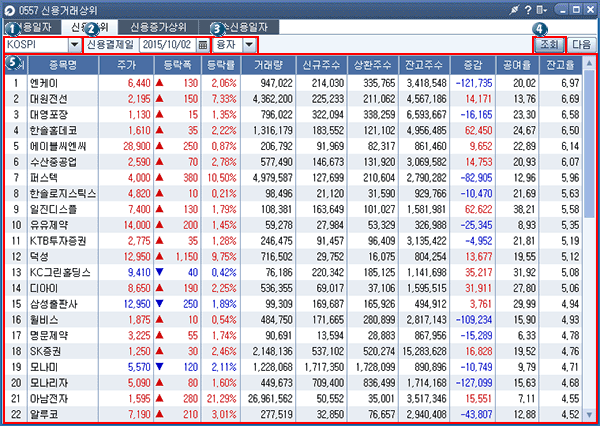This screenshot has width=600, height=426.
Task: Click 퍼스텍 change rate 10.50%
Action: coord(222,178)
